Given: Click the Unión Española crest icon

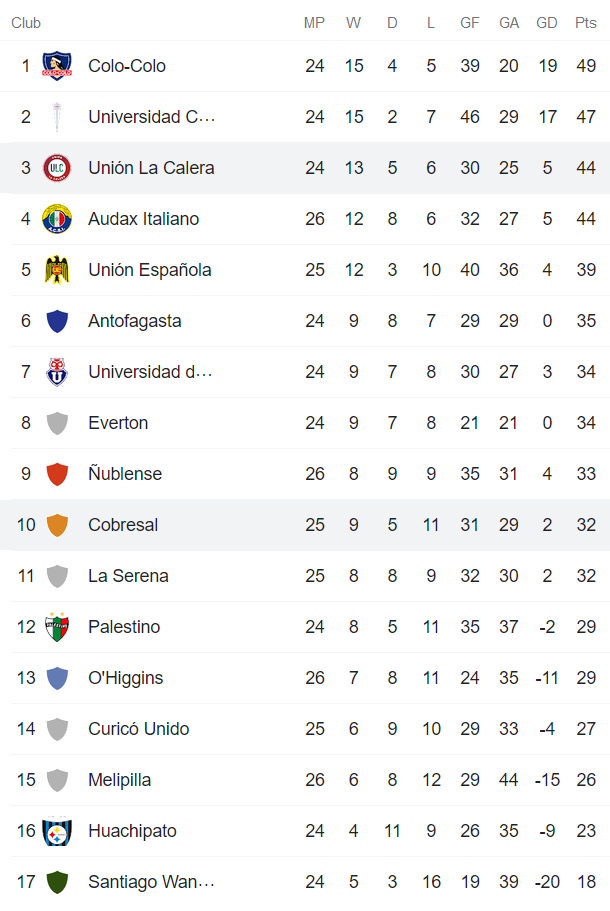Looking at the screenshot, I should click(57, 270).
